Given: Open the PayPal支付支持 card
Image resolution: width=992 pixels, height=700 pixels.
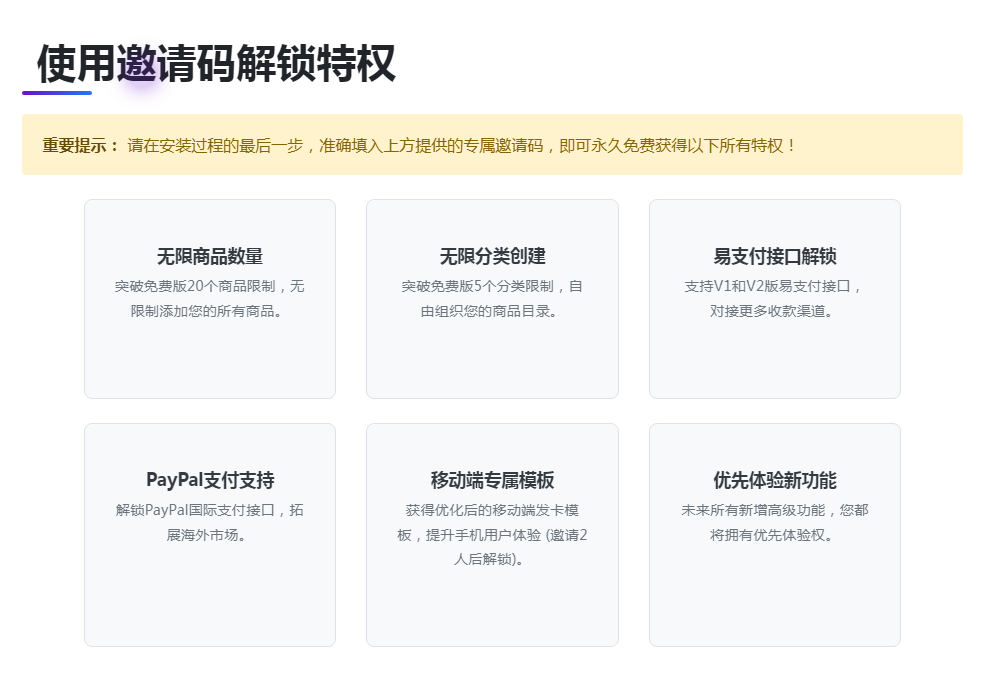Looking at the screenshot, I should [x=209, y=533].
